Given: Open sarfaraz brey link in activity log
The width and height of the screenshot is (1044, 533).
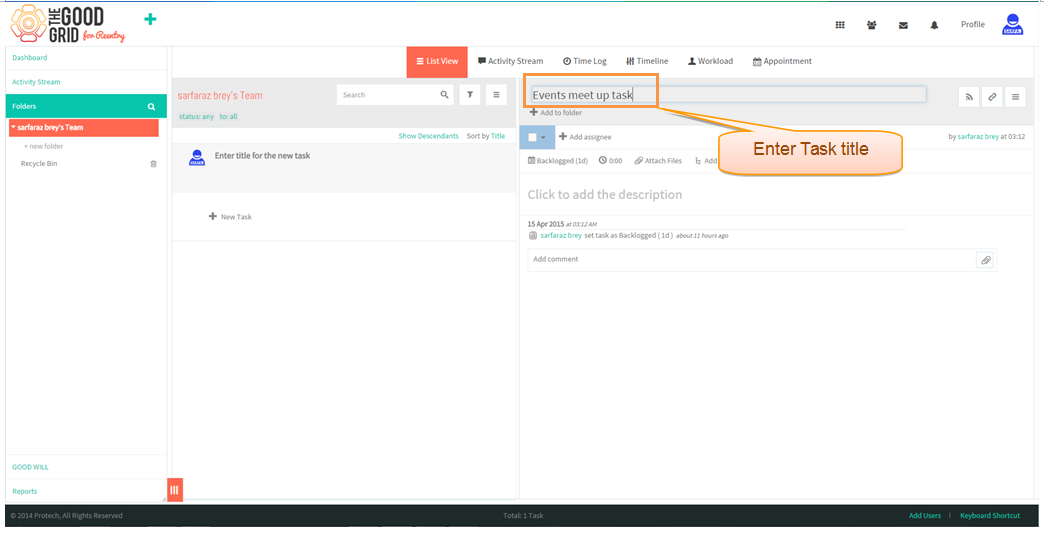Looking at the screenshot, I should 561,236.
